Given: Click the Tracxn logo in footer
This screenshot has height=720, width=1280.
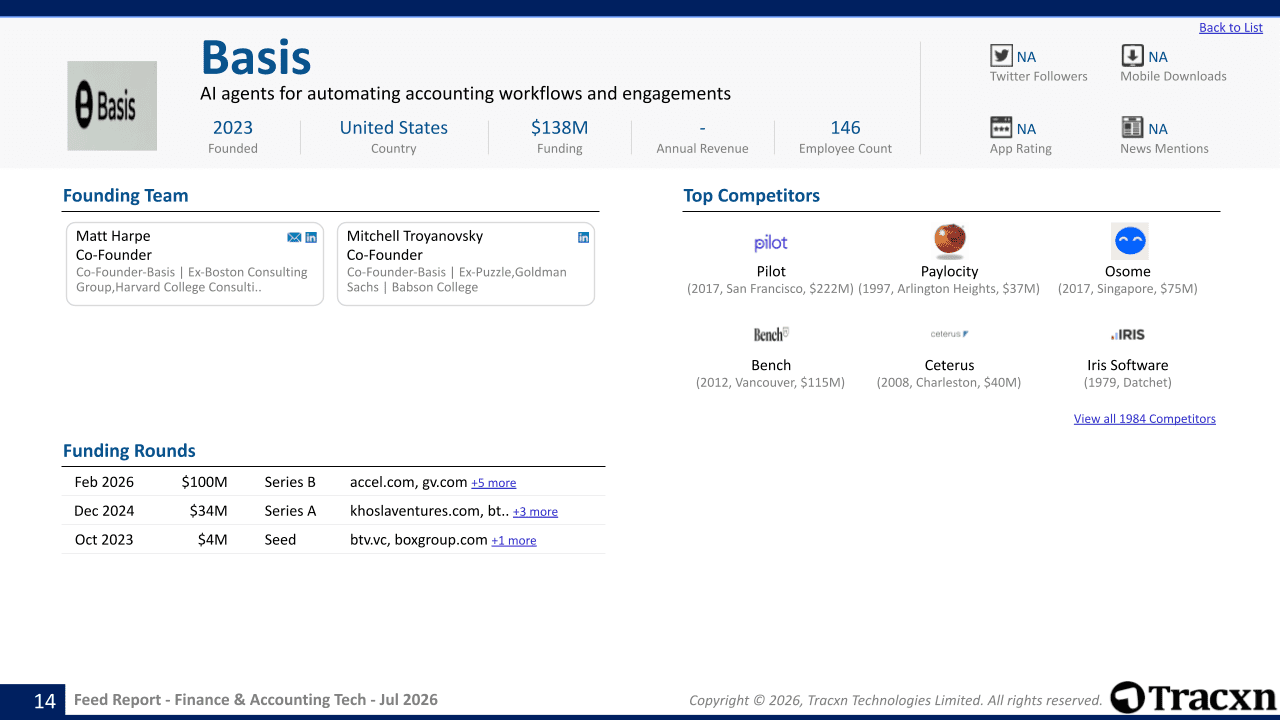Looking at the screenshot, I should click(1193, 698).
